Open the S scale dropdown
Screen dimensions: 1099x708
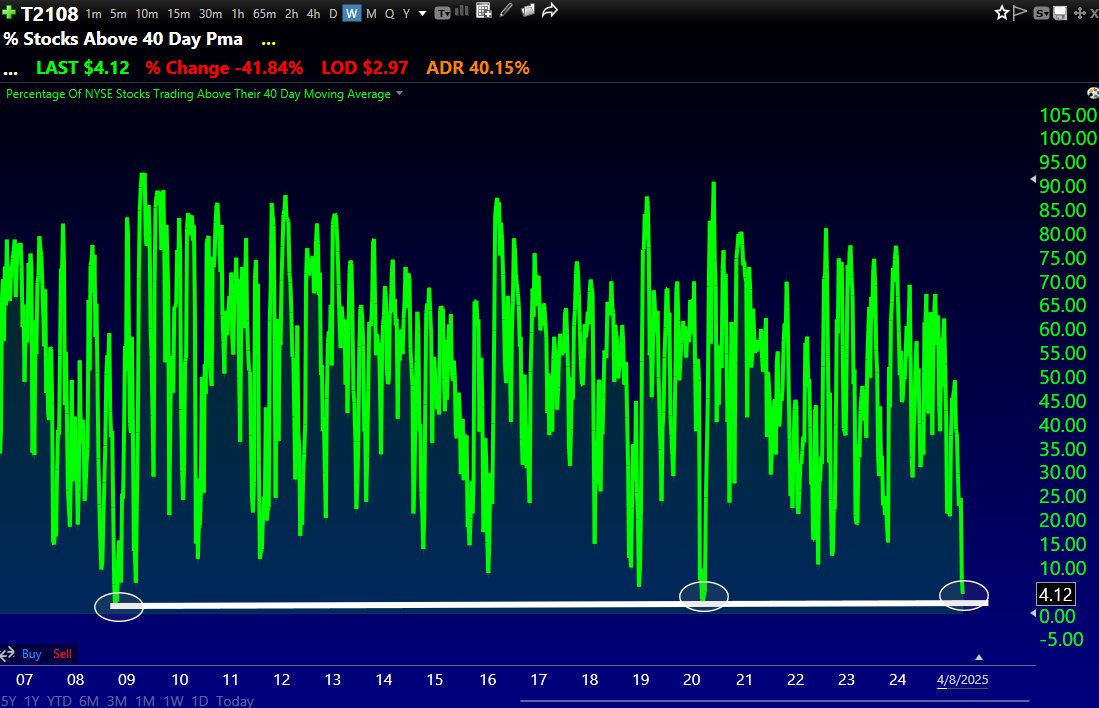coord(1042,13)
